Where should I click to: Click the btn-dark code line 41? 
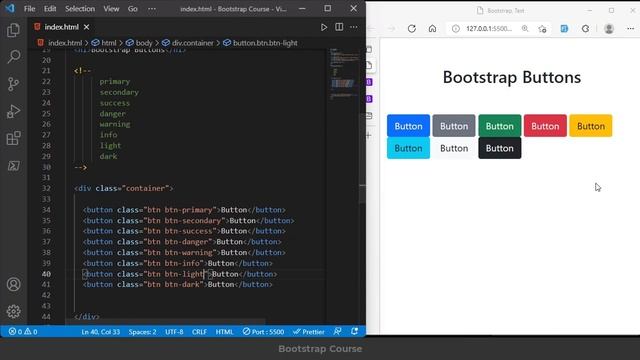pos(178,284)
